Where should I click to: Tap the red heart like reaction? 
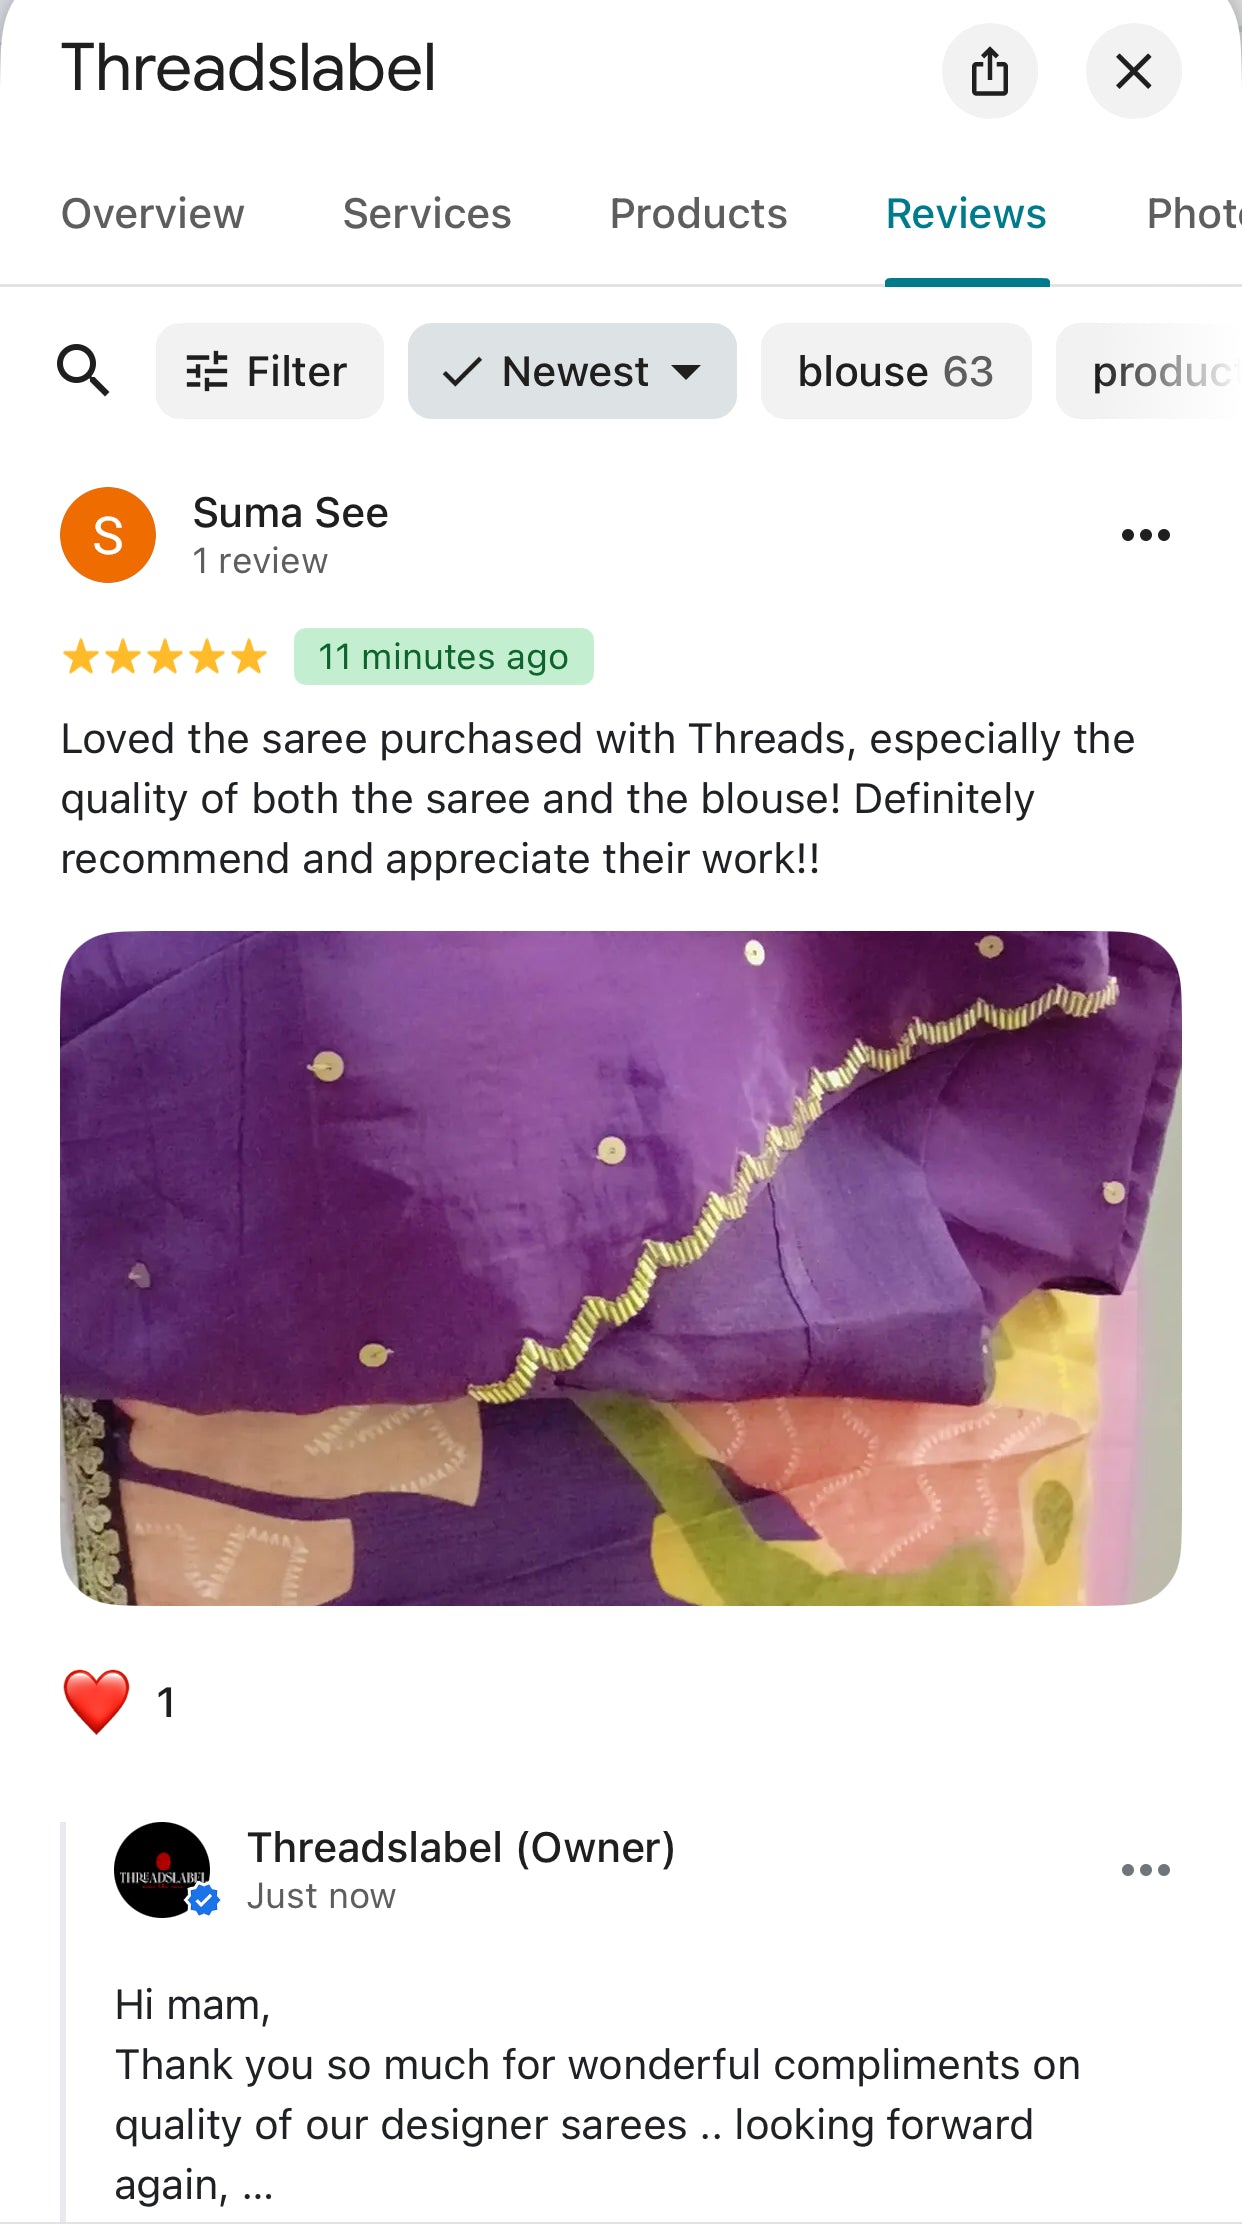pos(96,1701)
